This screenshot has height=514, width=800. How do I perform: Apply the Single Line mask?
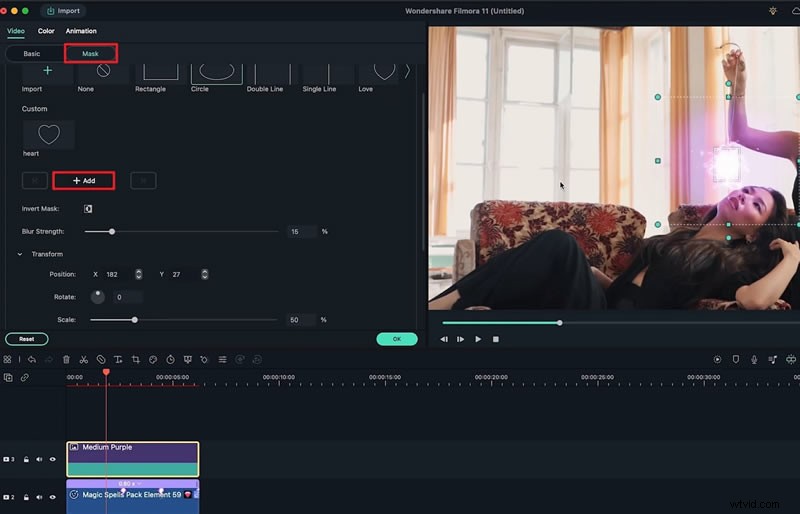tap(329, 73)
